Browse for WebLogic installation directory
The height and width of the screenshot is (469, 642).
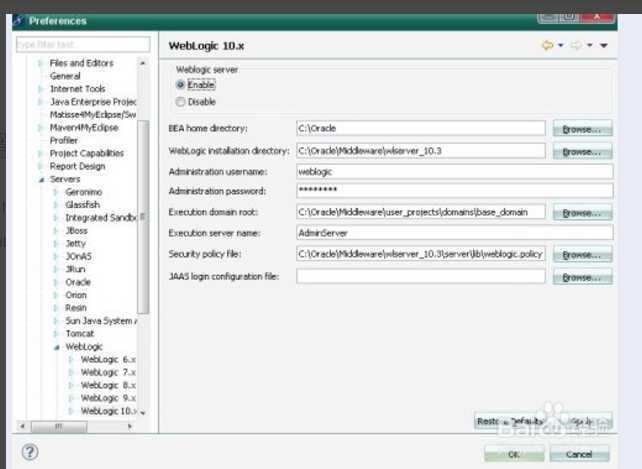tap(582, 151)
